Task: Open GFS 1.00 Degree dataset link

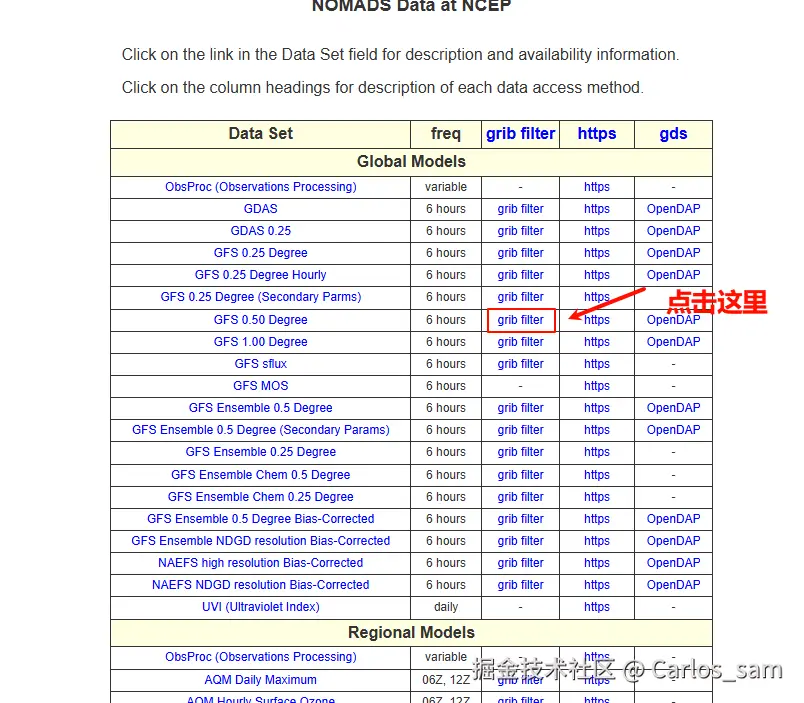Action: coord(260,342)
